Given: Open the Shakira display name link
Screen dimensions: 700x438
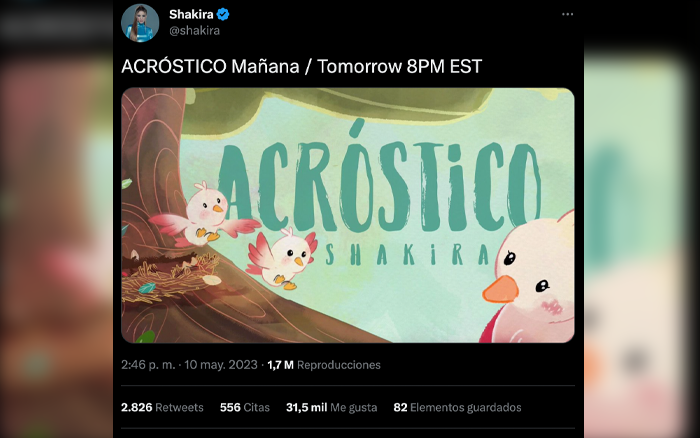Looking at the screenshot, I should pos(191,14).
